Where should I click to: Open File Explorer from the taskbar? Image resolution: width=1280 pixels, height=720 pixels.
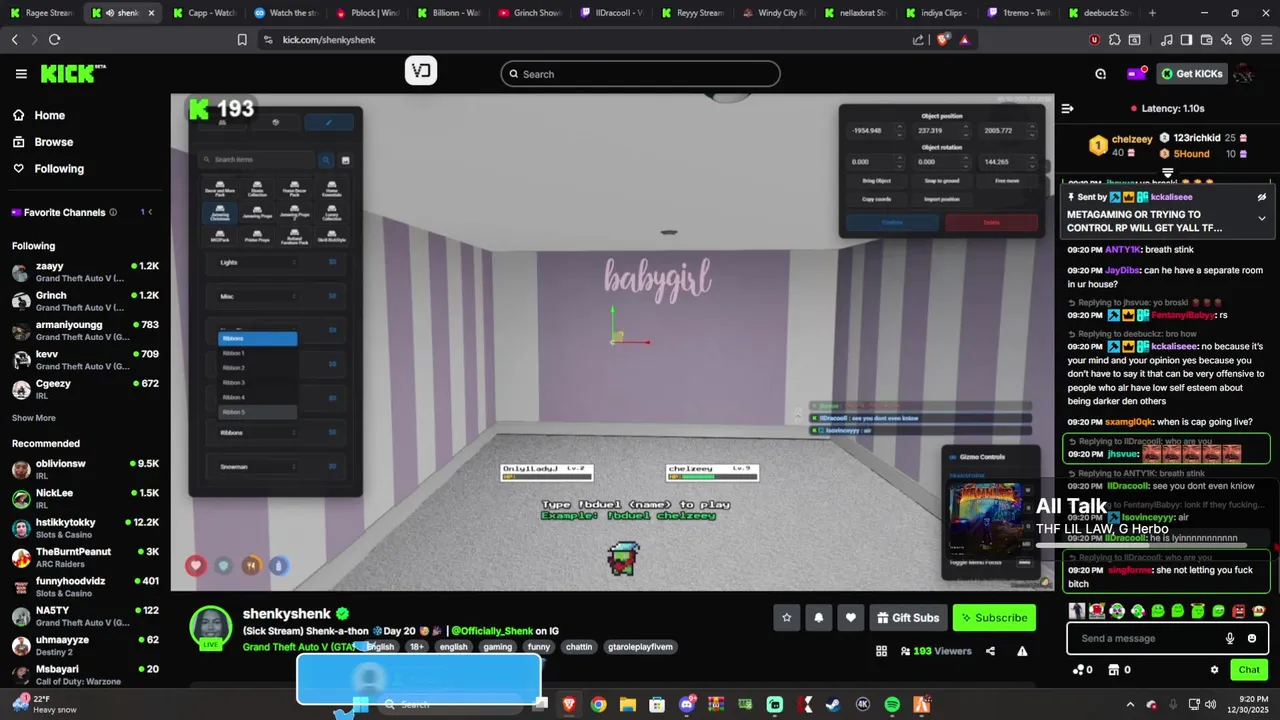tap(628, 704)
